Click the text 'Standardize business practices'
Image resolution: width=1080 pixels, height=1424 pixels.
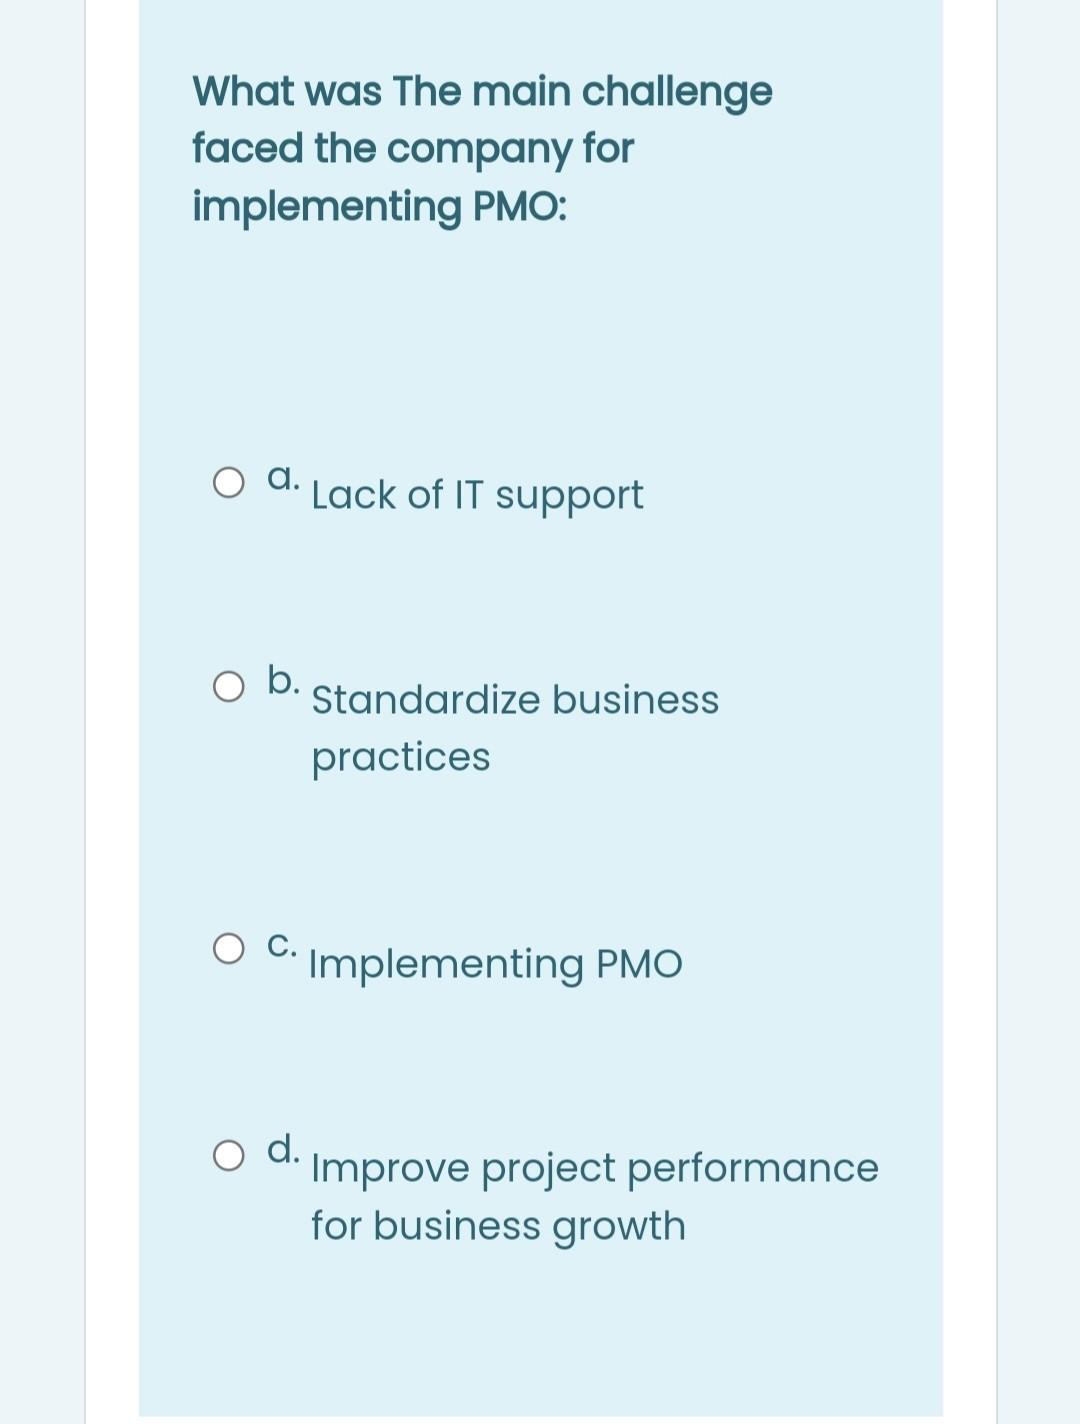516,699
